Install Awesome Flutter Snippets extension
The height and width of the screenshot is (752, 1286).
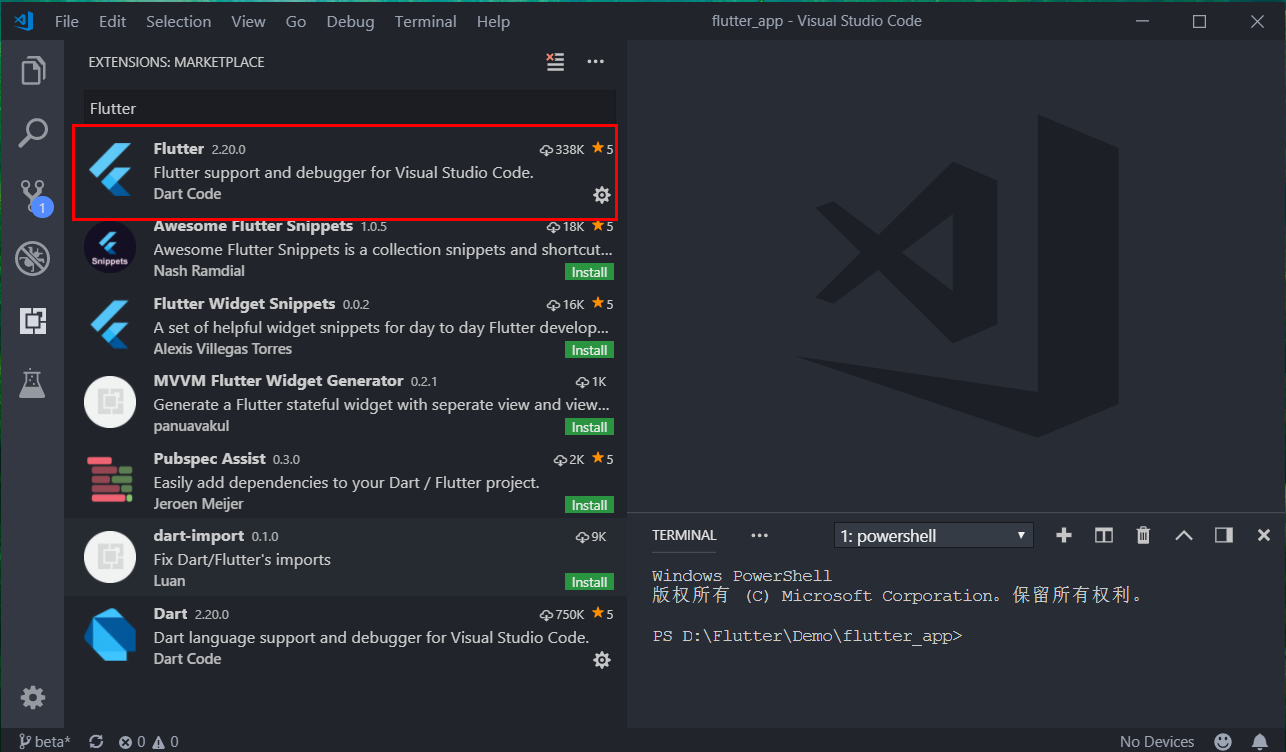[589, 272]
